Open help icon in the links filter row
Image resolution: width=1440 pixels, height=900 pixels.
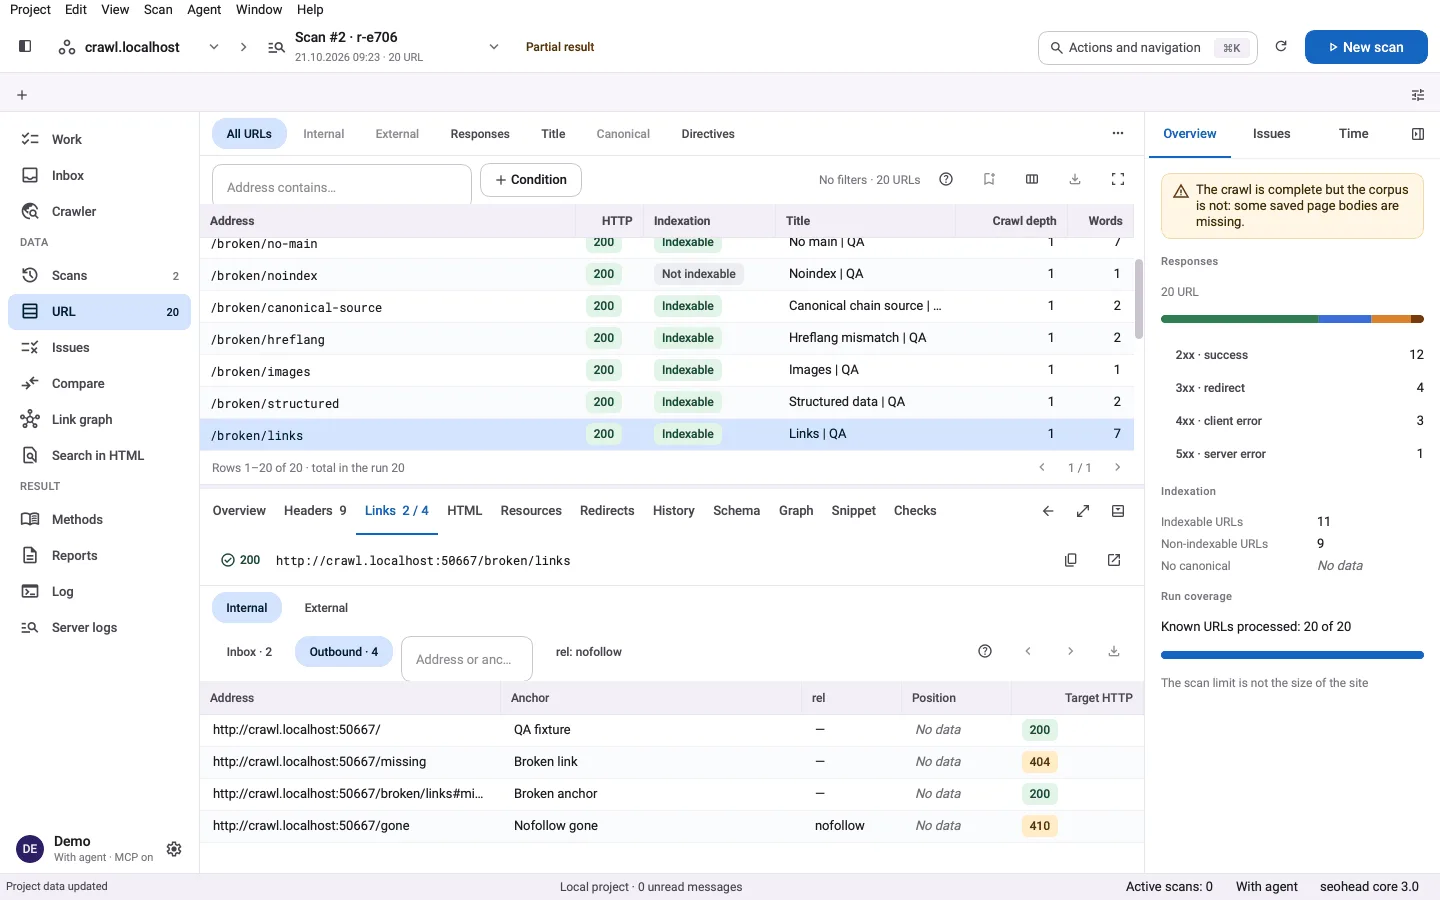pos(985,652)
